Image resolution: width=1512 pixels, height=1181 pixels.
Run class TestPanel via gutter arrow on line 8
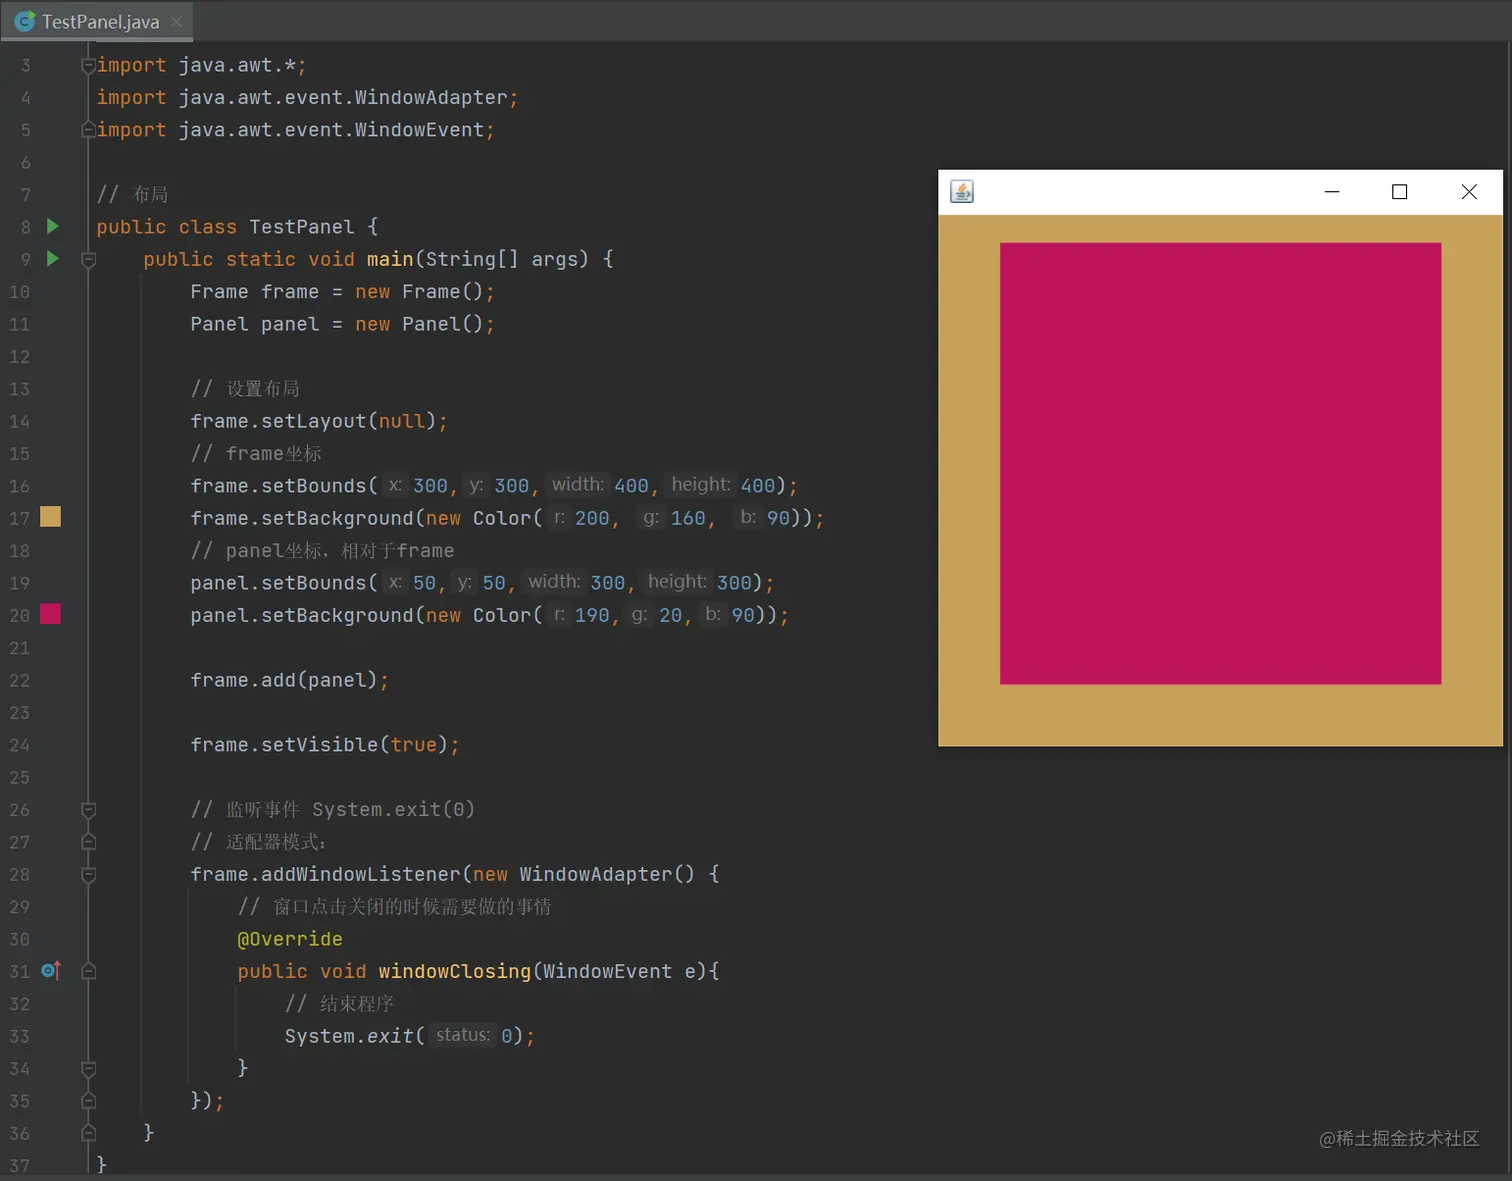point(53,227)
